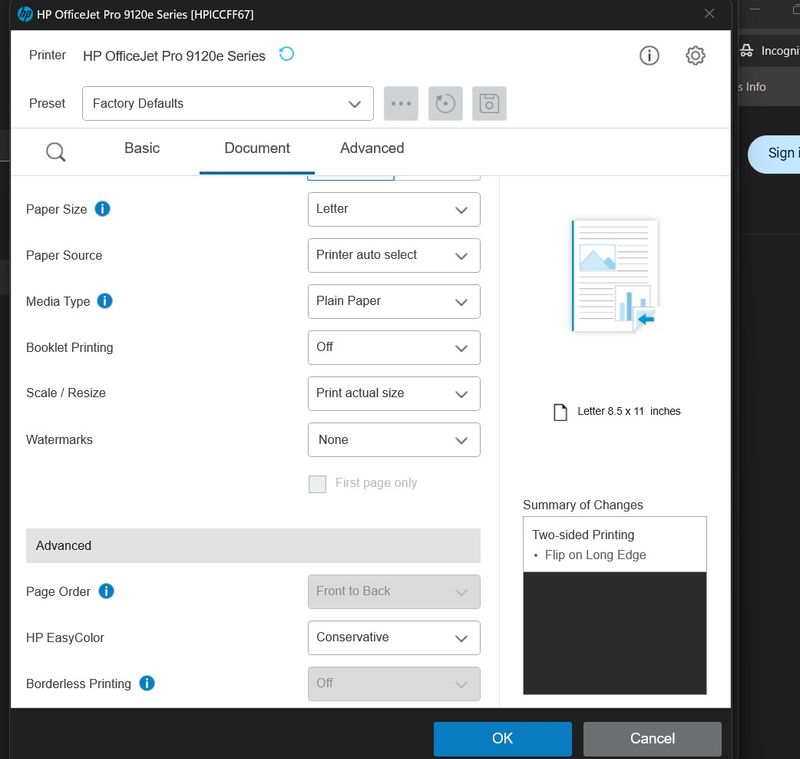Click Letter 8.5 x 11 inches label

pyautogui.click(x=629, y=411)
